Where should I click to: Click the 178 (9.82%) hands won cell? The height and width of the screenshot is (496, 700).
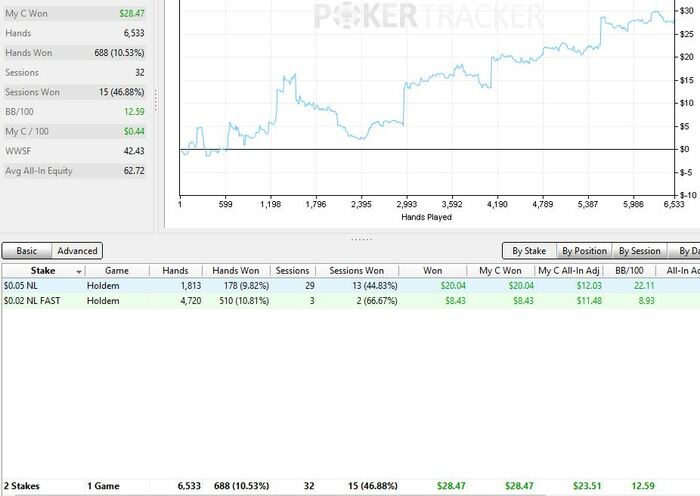click(246, 286)
